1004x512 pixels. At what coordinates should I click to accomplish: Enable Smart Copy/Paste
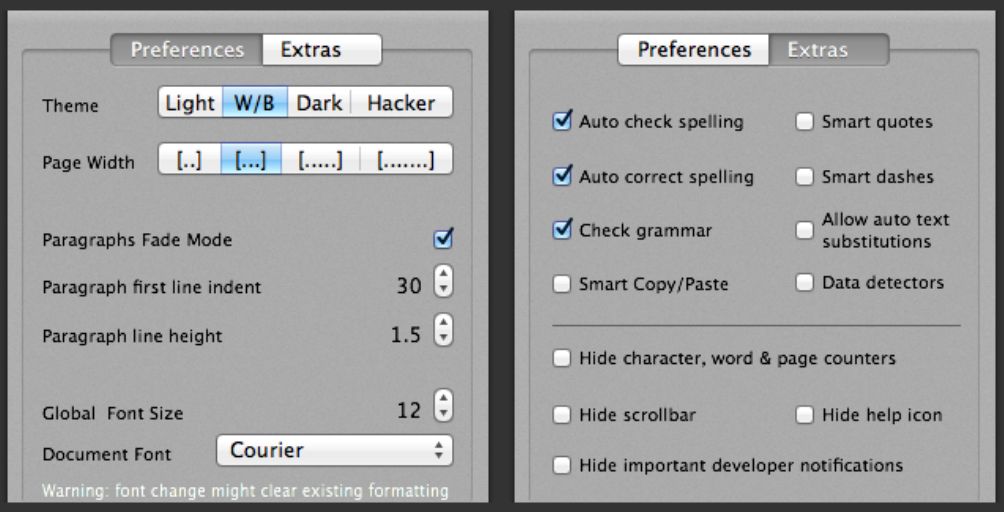point(562,284)
